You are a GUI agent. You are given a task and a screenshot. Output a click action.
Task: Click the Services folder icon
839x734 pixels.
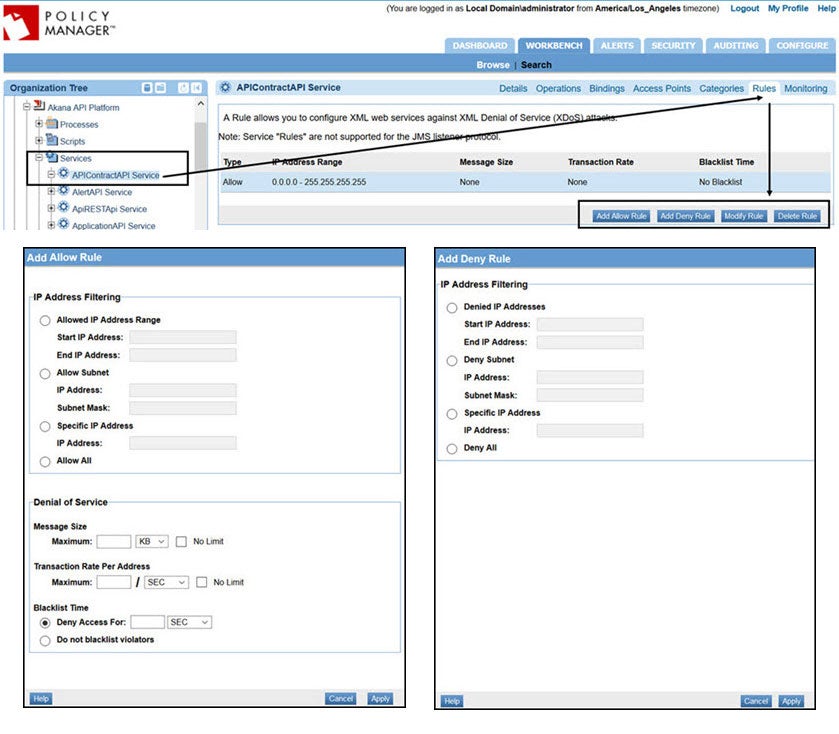click(51, 157)
